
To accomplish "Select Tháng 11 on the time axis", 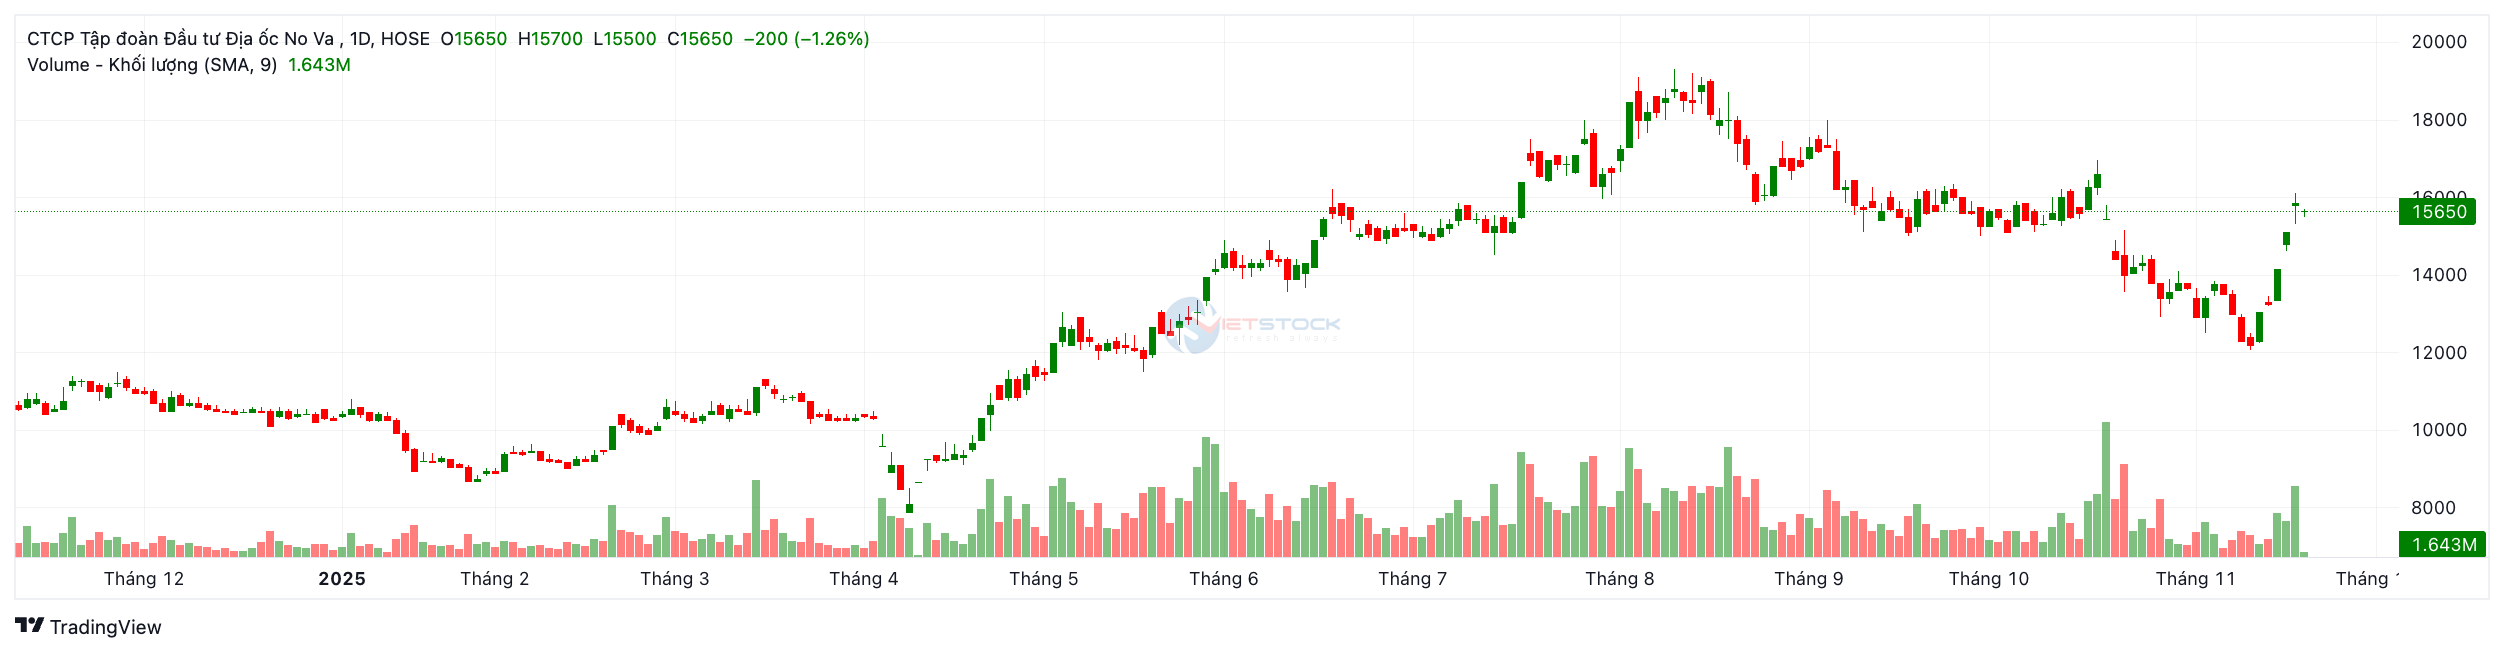I will 2195,579.
